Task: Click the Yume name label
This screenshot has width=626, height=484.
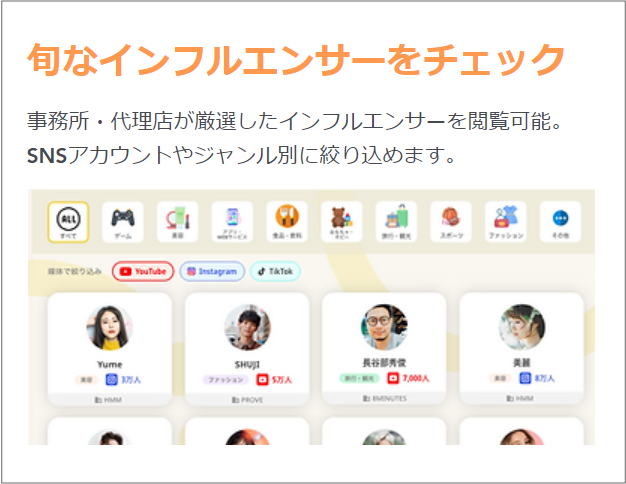Action: click(109, 365)
